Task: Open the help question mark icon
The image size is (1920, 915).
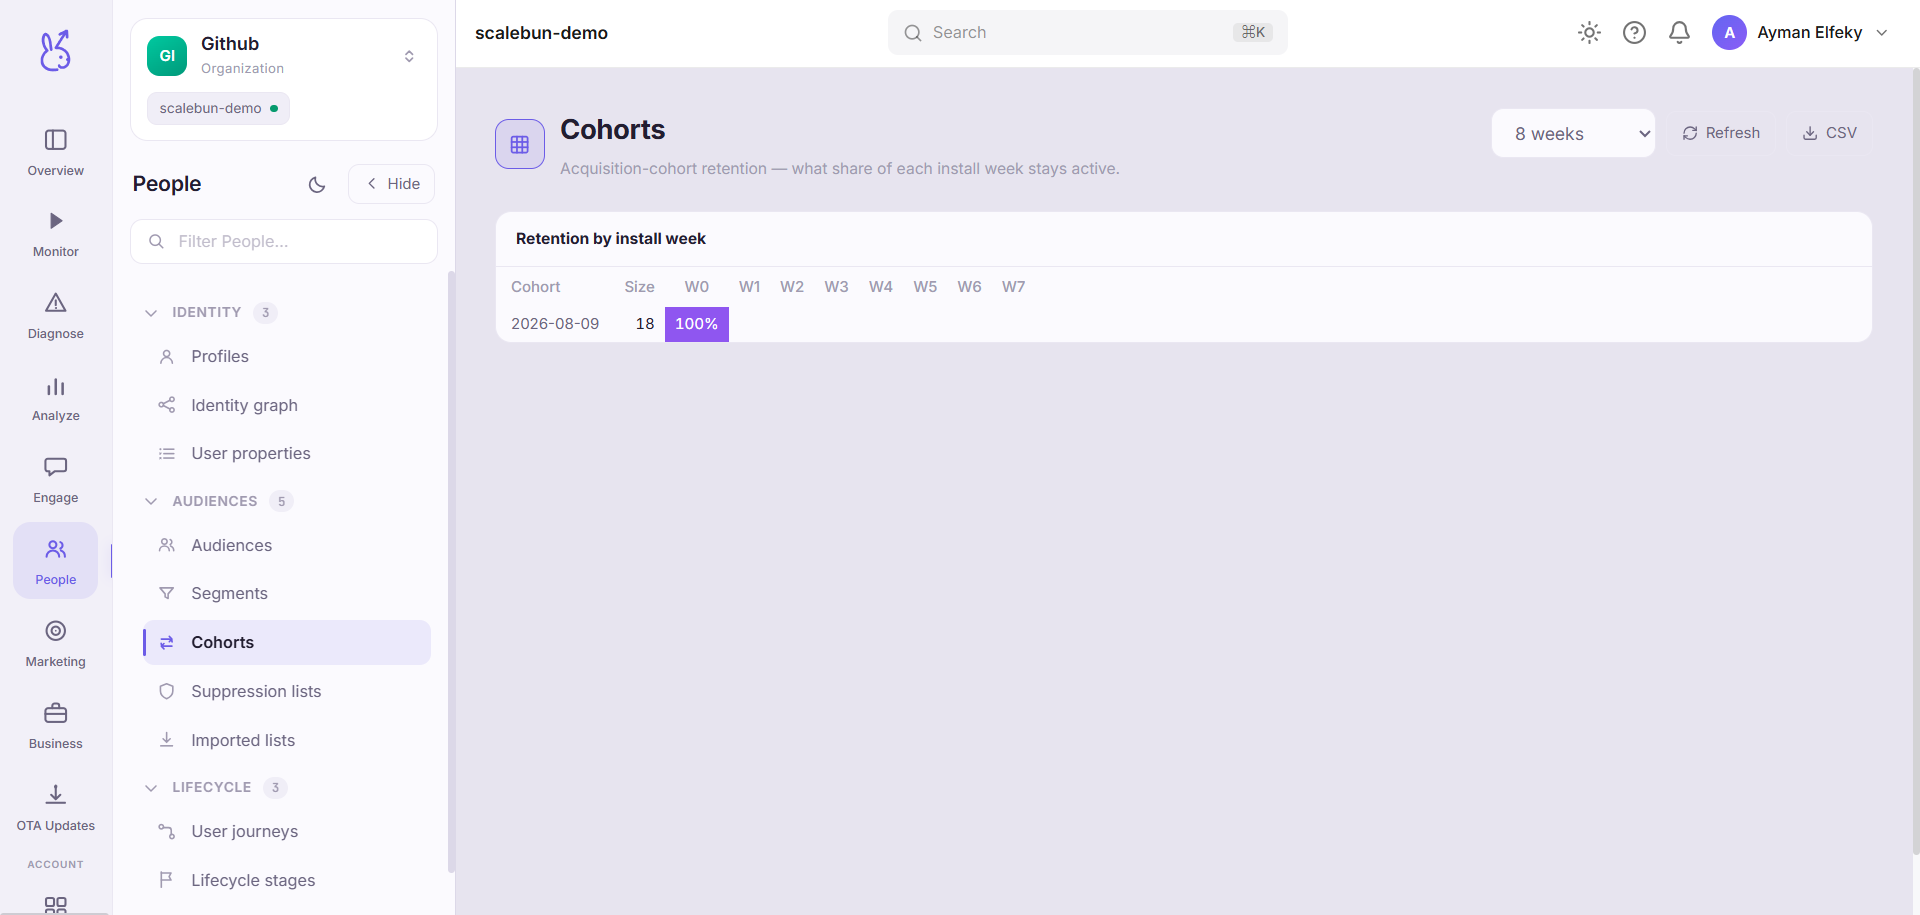Action: (1634, 33)
